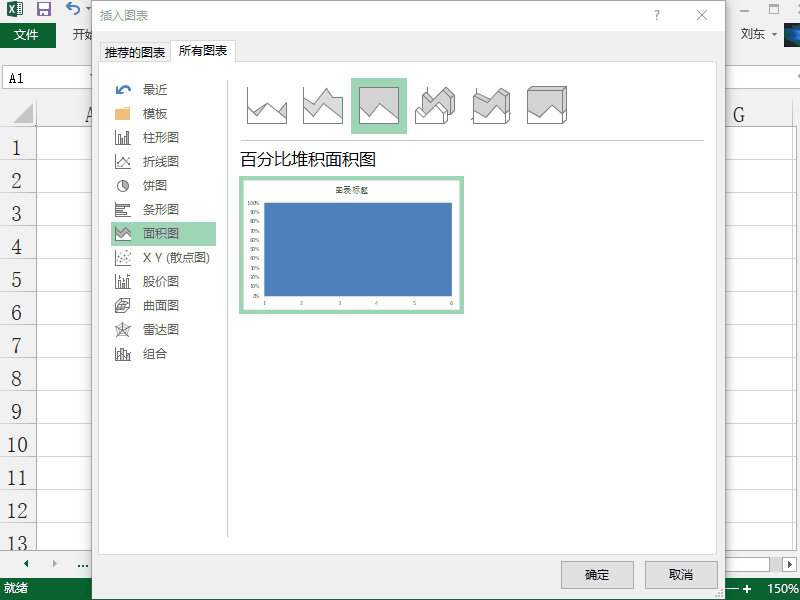Viewport: 800px width, 600px height.
Task: Select the X Y (散点图) scatter category
Action: (x=163, y=258)
